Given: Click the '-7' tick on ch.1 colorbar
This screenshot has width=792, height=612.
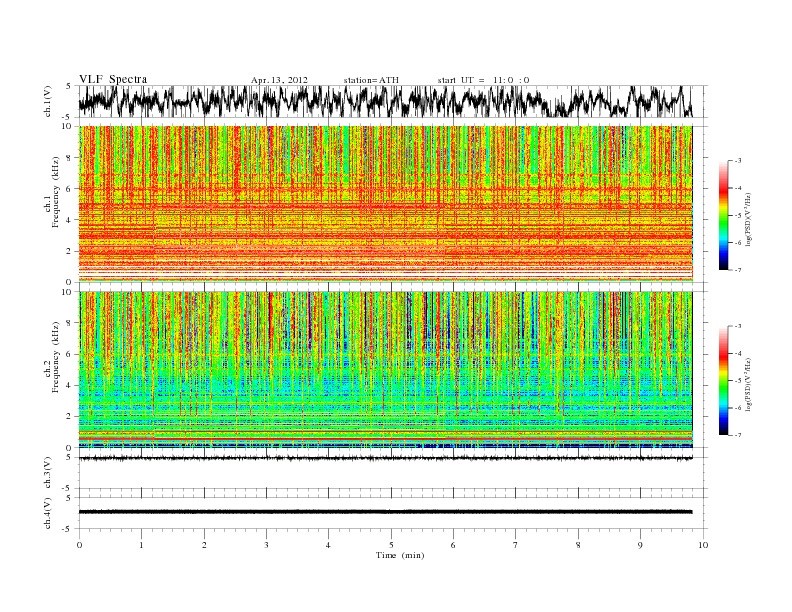Looking at the screenshot, I should click(737, 270).
